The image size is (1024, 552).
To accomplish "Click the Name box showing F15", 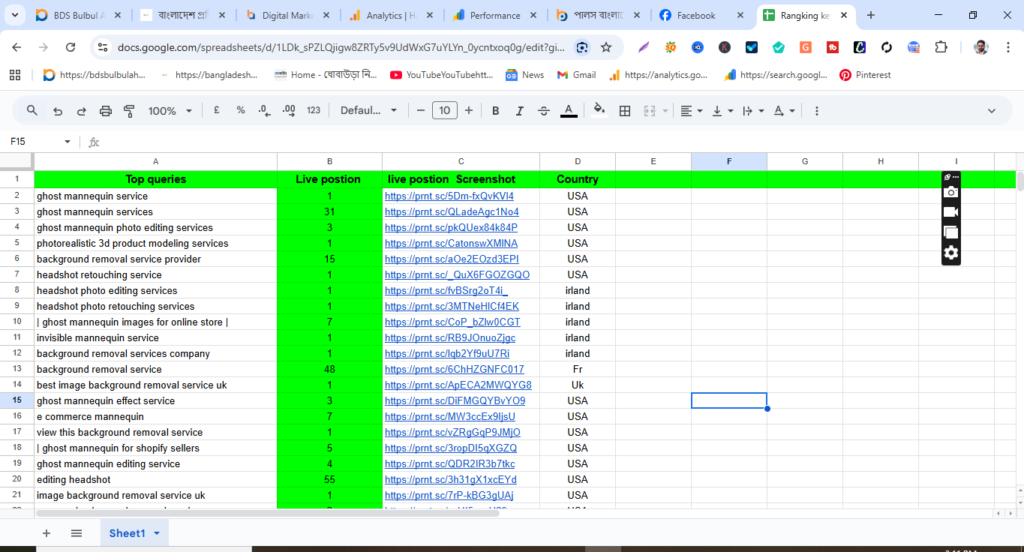I will point(33,142).
